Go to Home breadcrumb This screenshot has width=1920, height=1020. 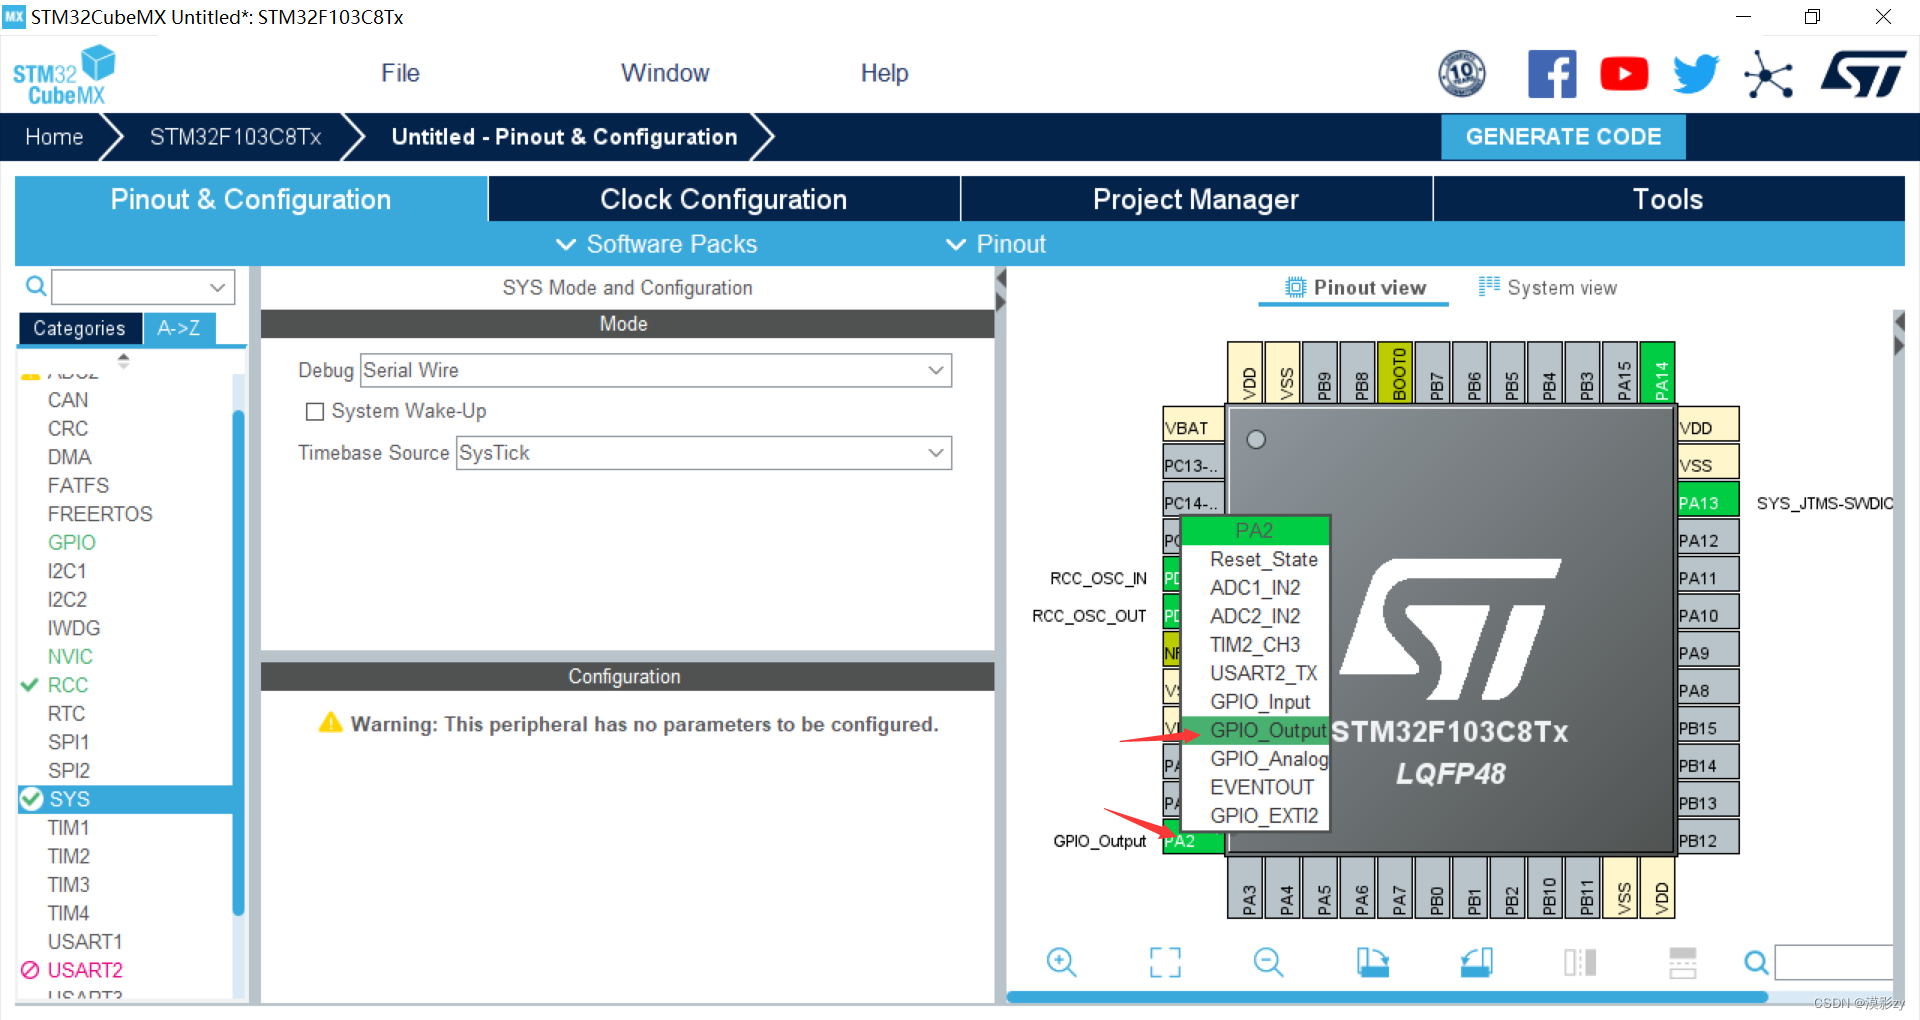54,137
